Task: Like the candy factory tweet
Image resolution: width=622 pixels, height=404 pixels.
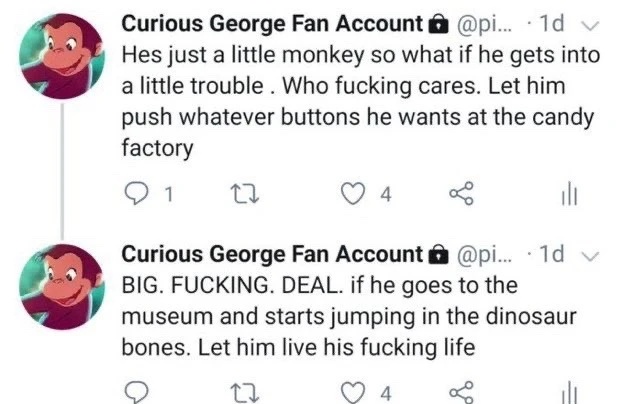Action: (x=353, y=194)
